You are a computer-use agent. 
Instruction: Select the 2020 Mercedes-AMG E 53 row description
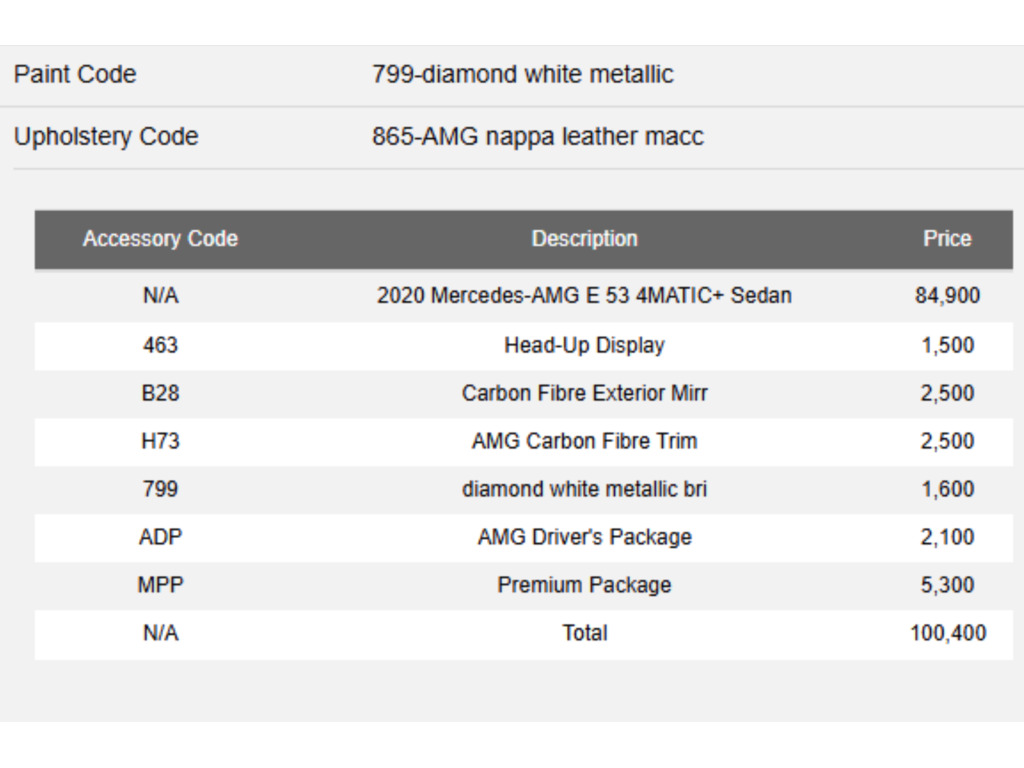(x=584, y=296)
